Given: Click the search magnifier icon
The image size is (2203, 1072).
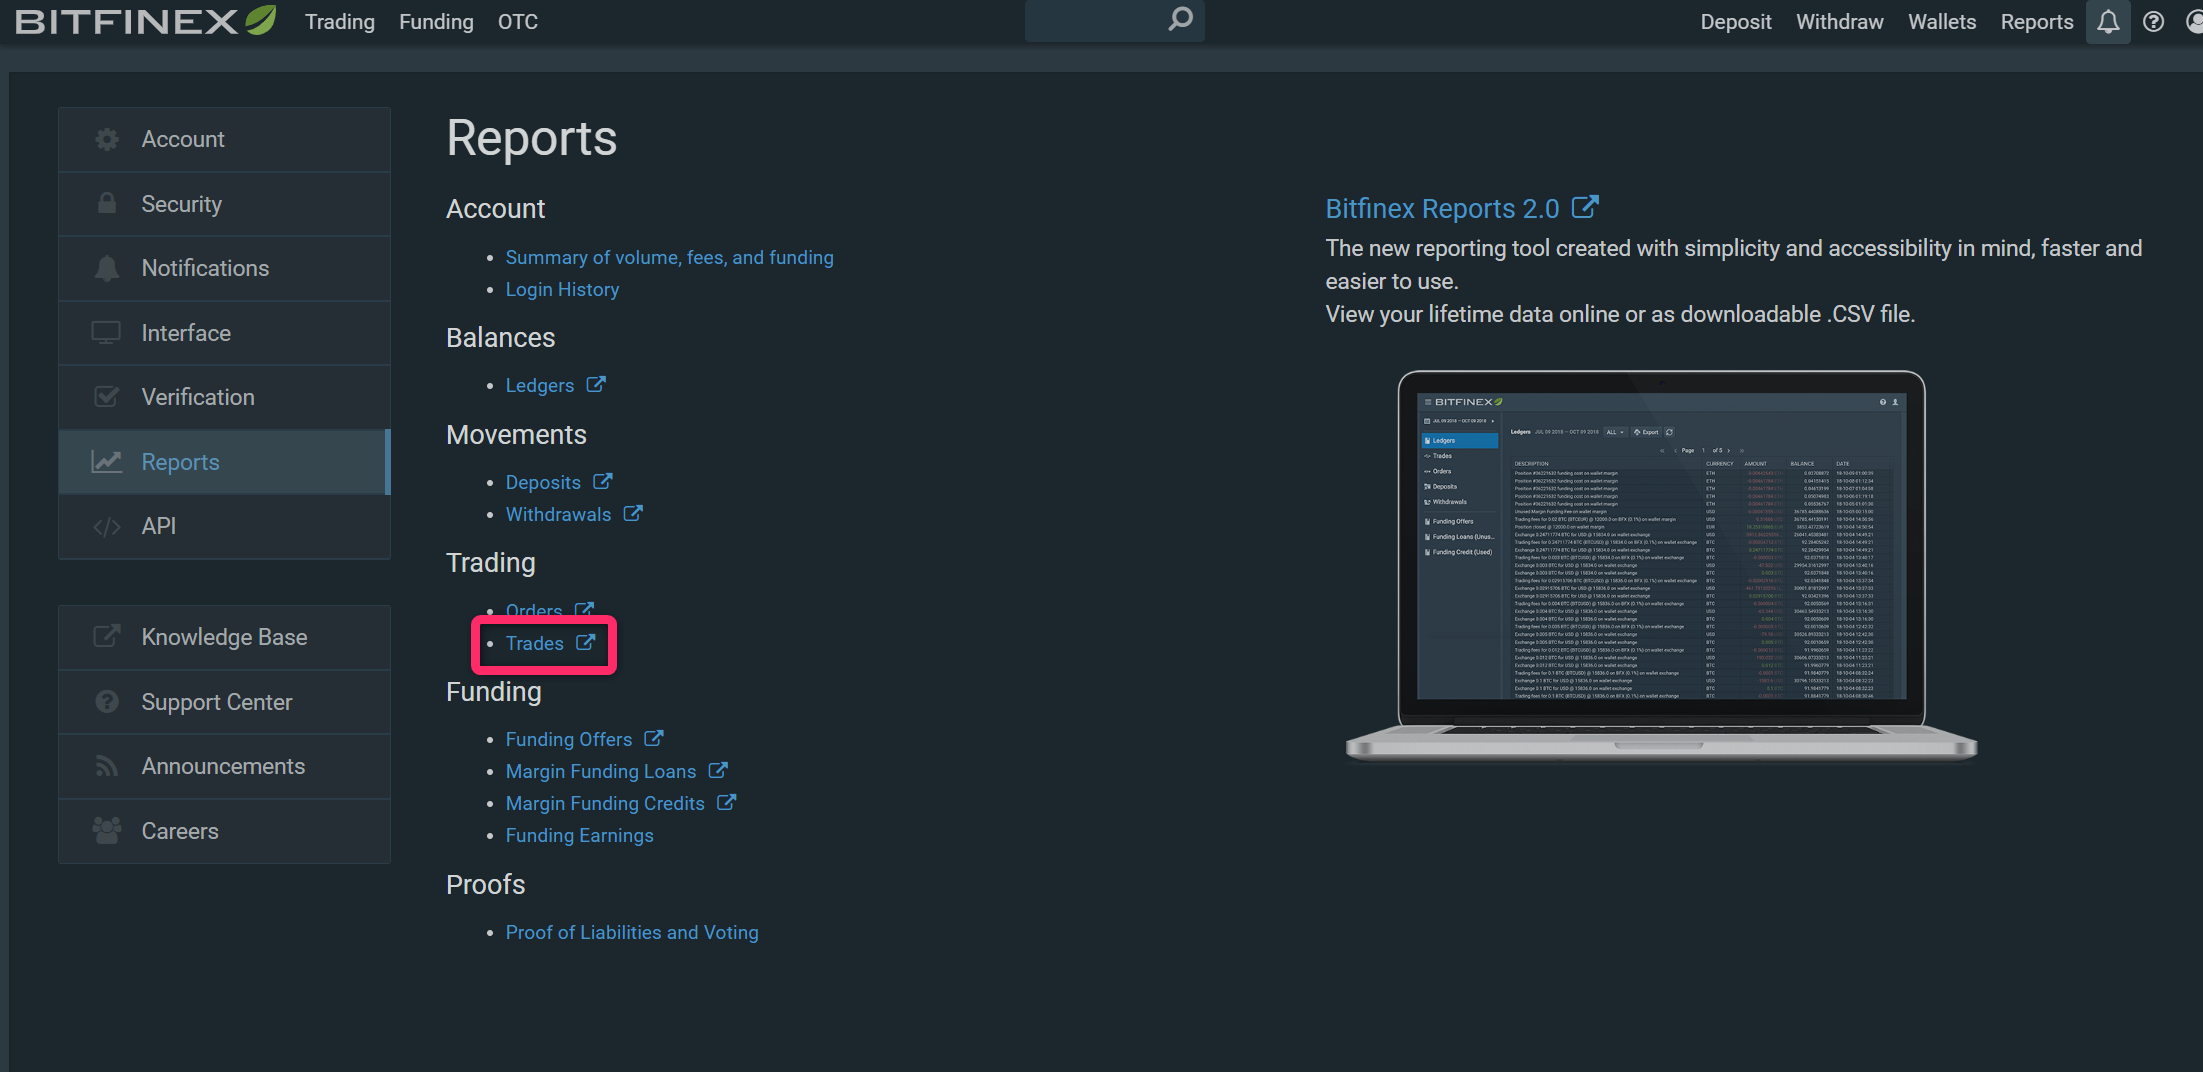Looking at the screenshot, I should tap(1180, 19).
